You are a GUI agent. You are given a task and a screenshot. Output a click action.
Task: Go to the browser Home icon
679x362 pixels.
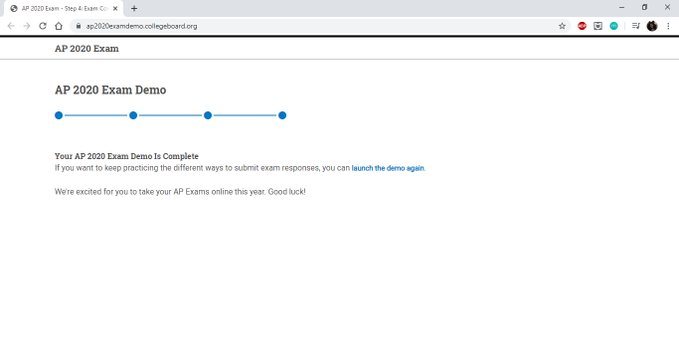58,26
